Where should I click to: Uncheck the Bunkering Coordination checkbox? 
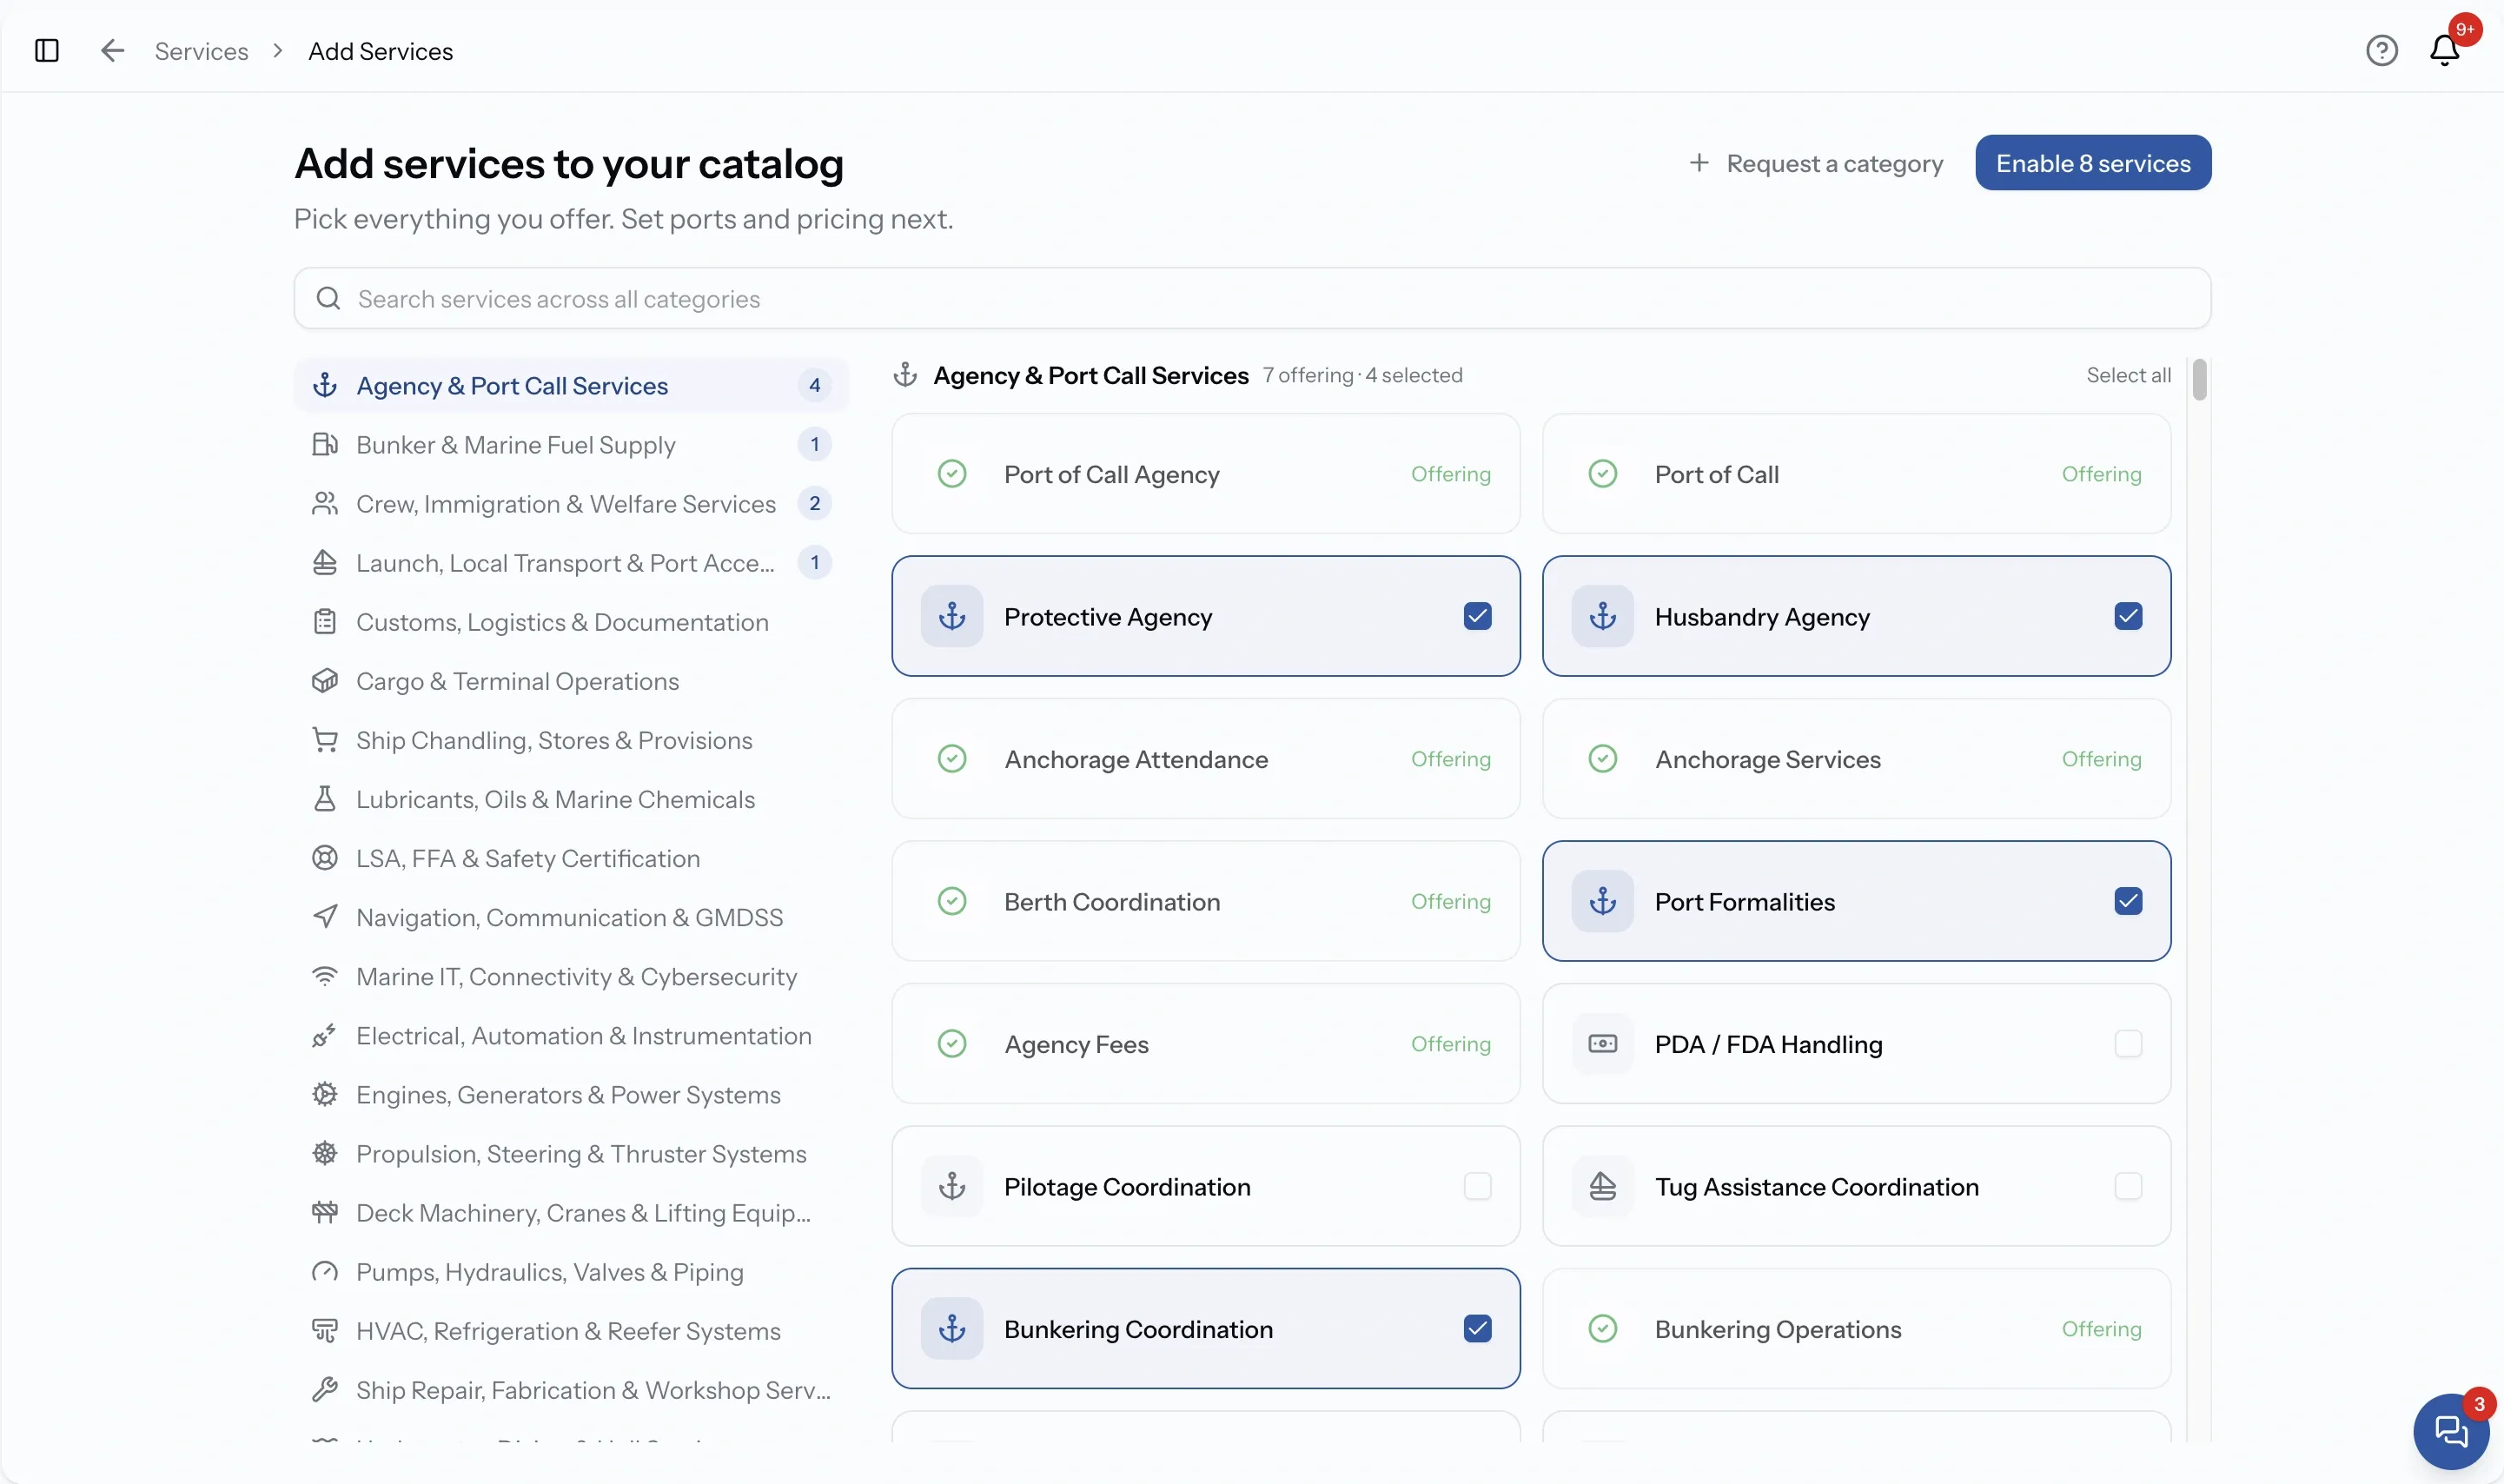click(1477, 1328)
